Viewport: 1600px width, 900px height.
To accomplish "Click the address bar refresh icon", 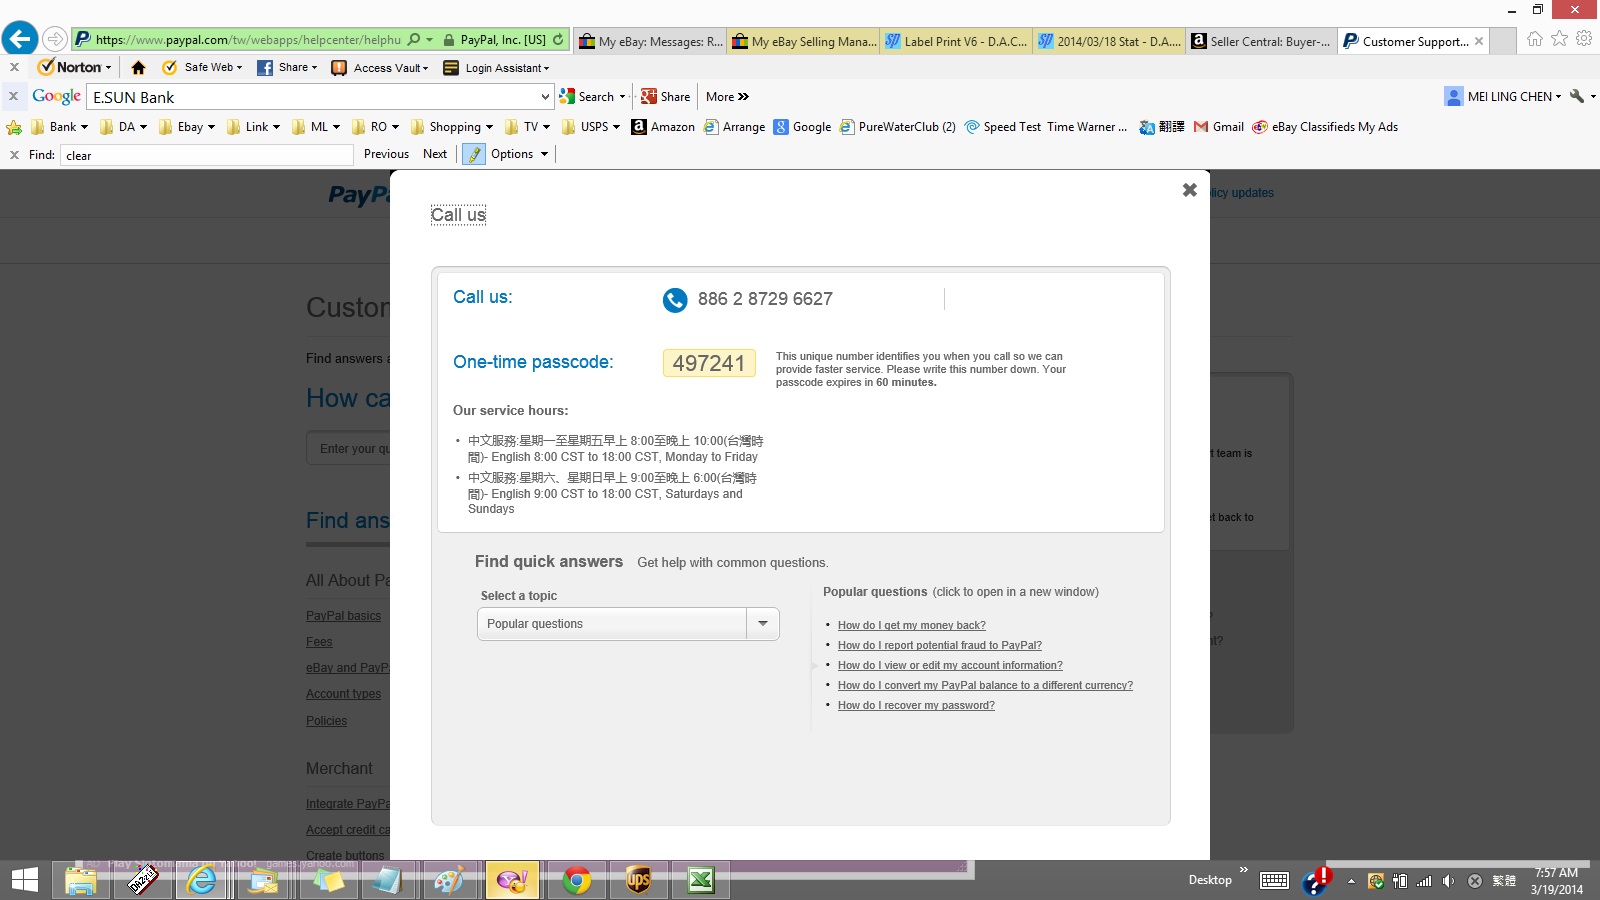I will click(558, 40).
